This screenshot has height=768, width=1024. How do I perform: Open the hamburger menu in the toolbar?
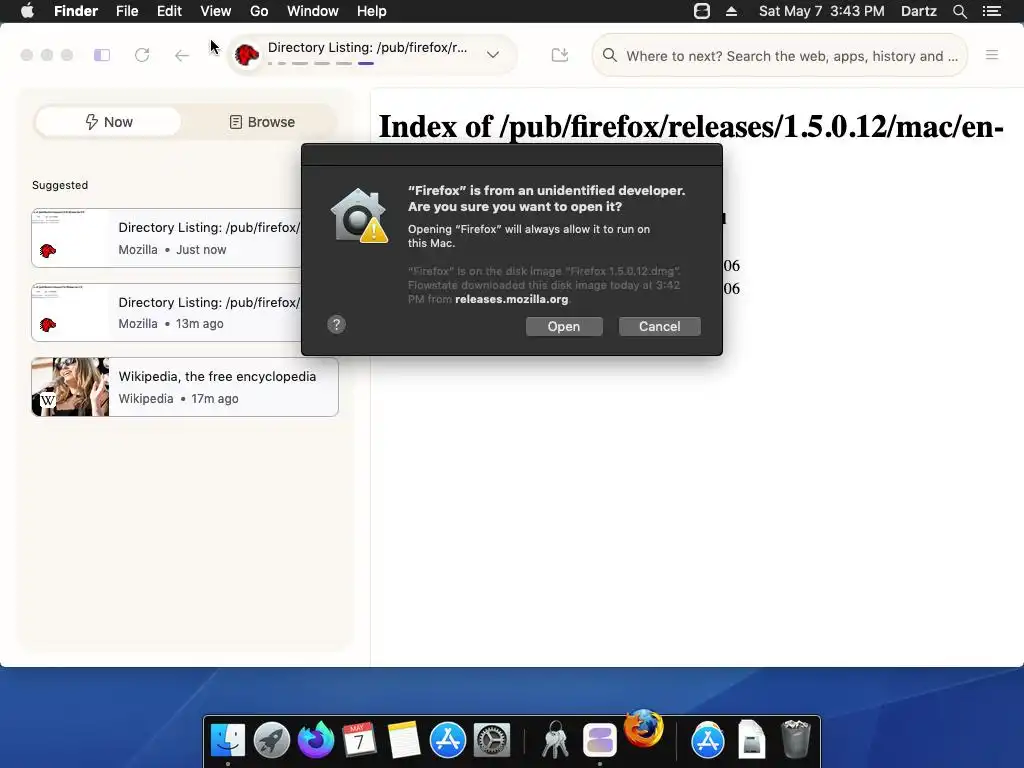click(x=992, y=56)
